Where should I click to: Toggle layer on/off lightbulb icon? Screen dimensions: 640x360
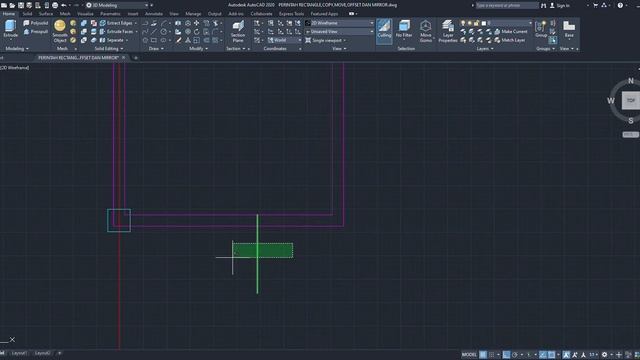[462, 23]
